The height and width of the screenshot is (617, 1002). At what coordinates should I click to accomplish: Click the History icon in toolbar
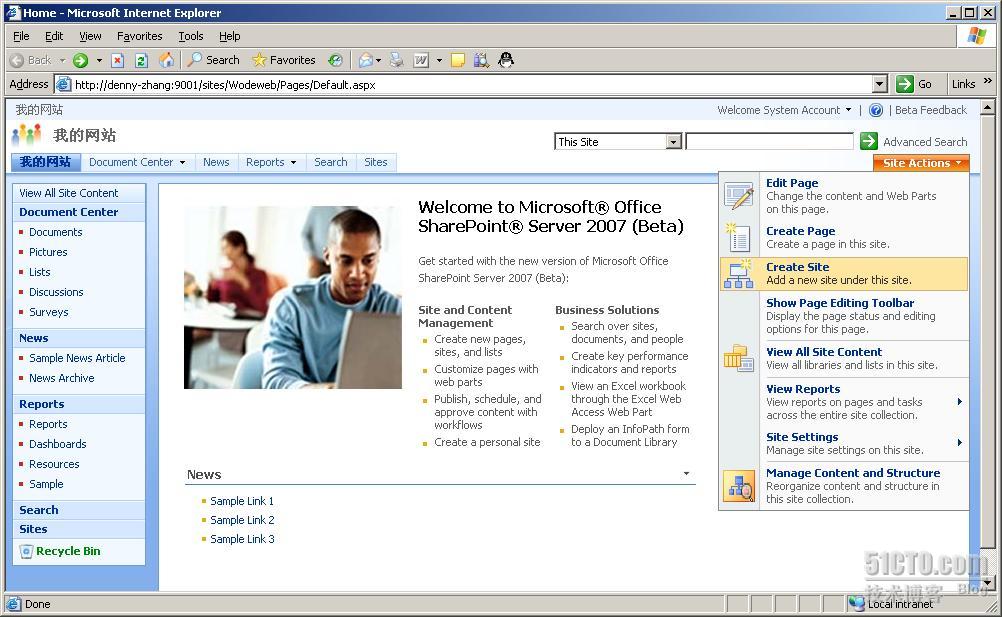(x=335, y=60)
